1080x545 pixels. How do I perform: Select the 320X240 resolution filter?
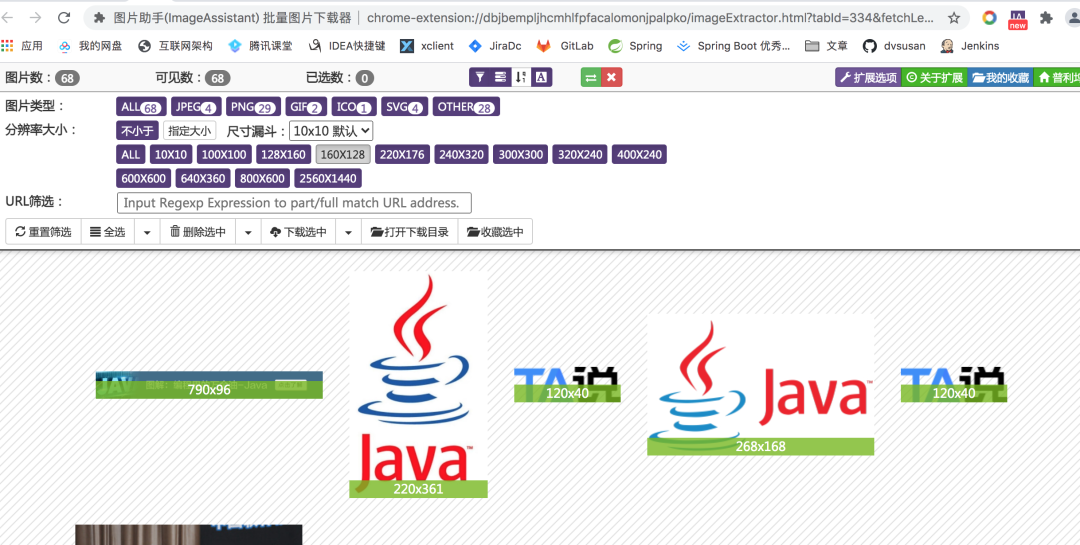click(580, 154)
